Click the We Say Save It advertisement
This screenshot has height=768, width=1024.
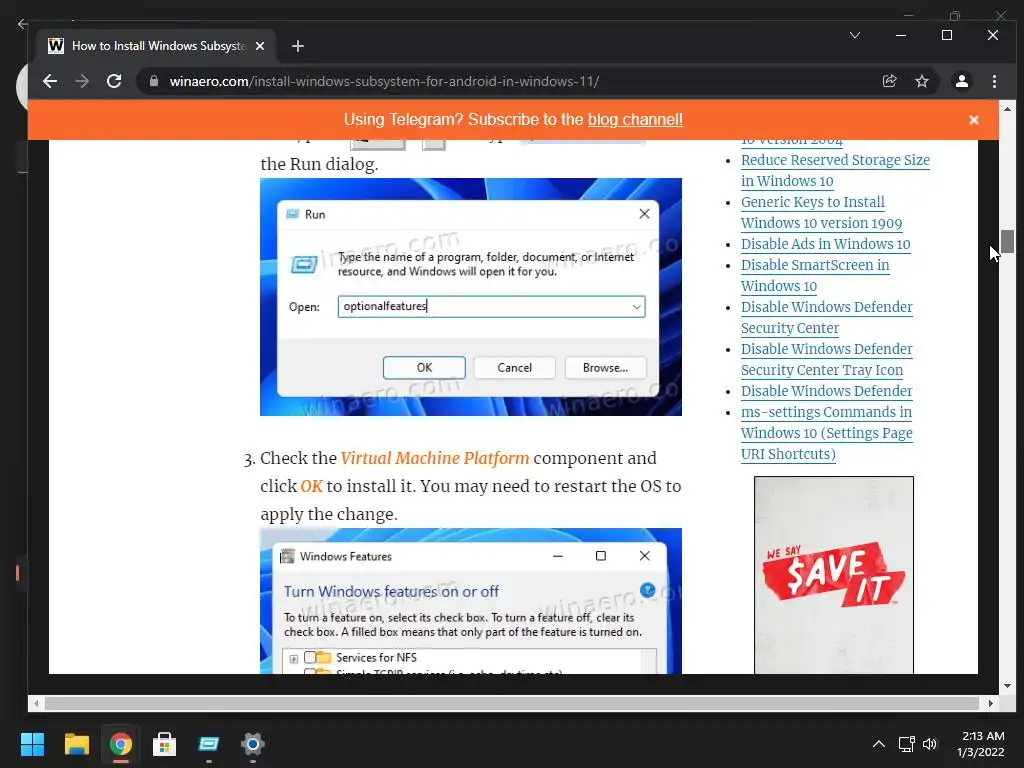coord(833,575)
